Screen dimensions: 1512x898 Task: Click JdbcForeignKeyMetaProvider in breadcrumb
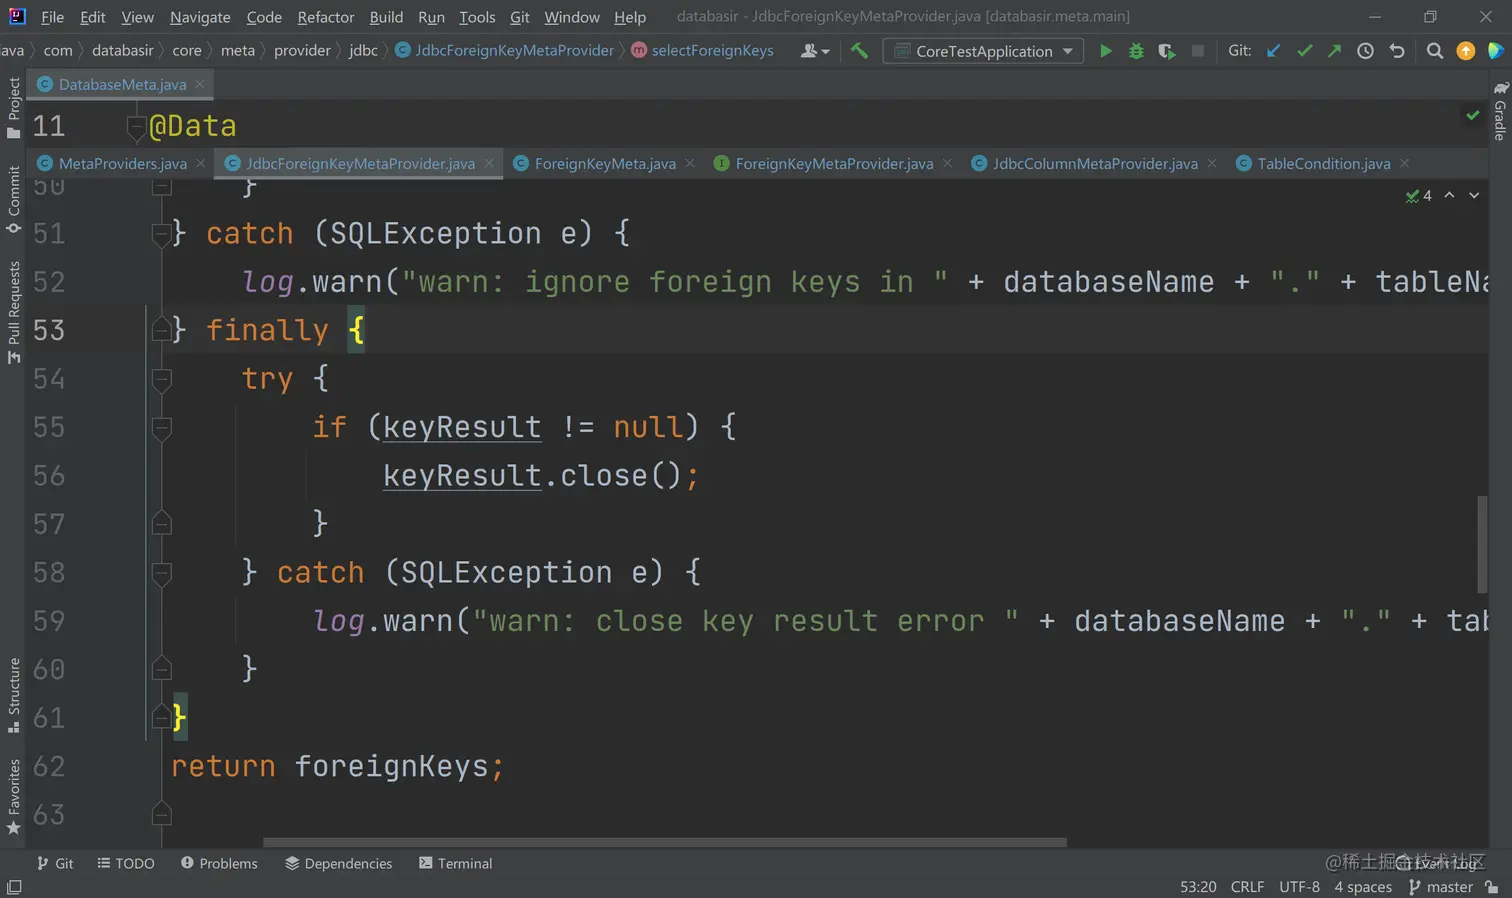click(x=505, y=50)
